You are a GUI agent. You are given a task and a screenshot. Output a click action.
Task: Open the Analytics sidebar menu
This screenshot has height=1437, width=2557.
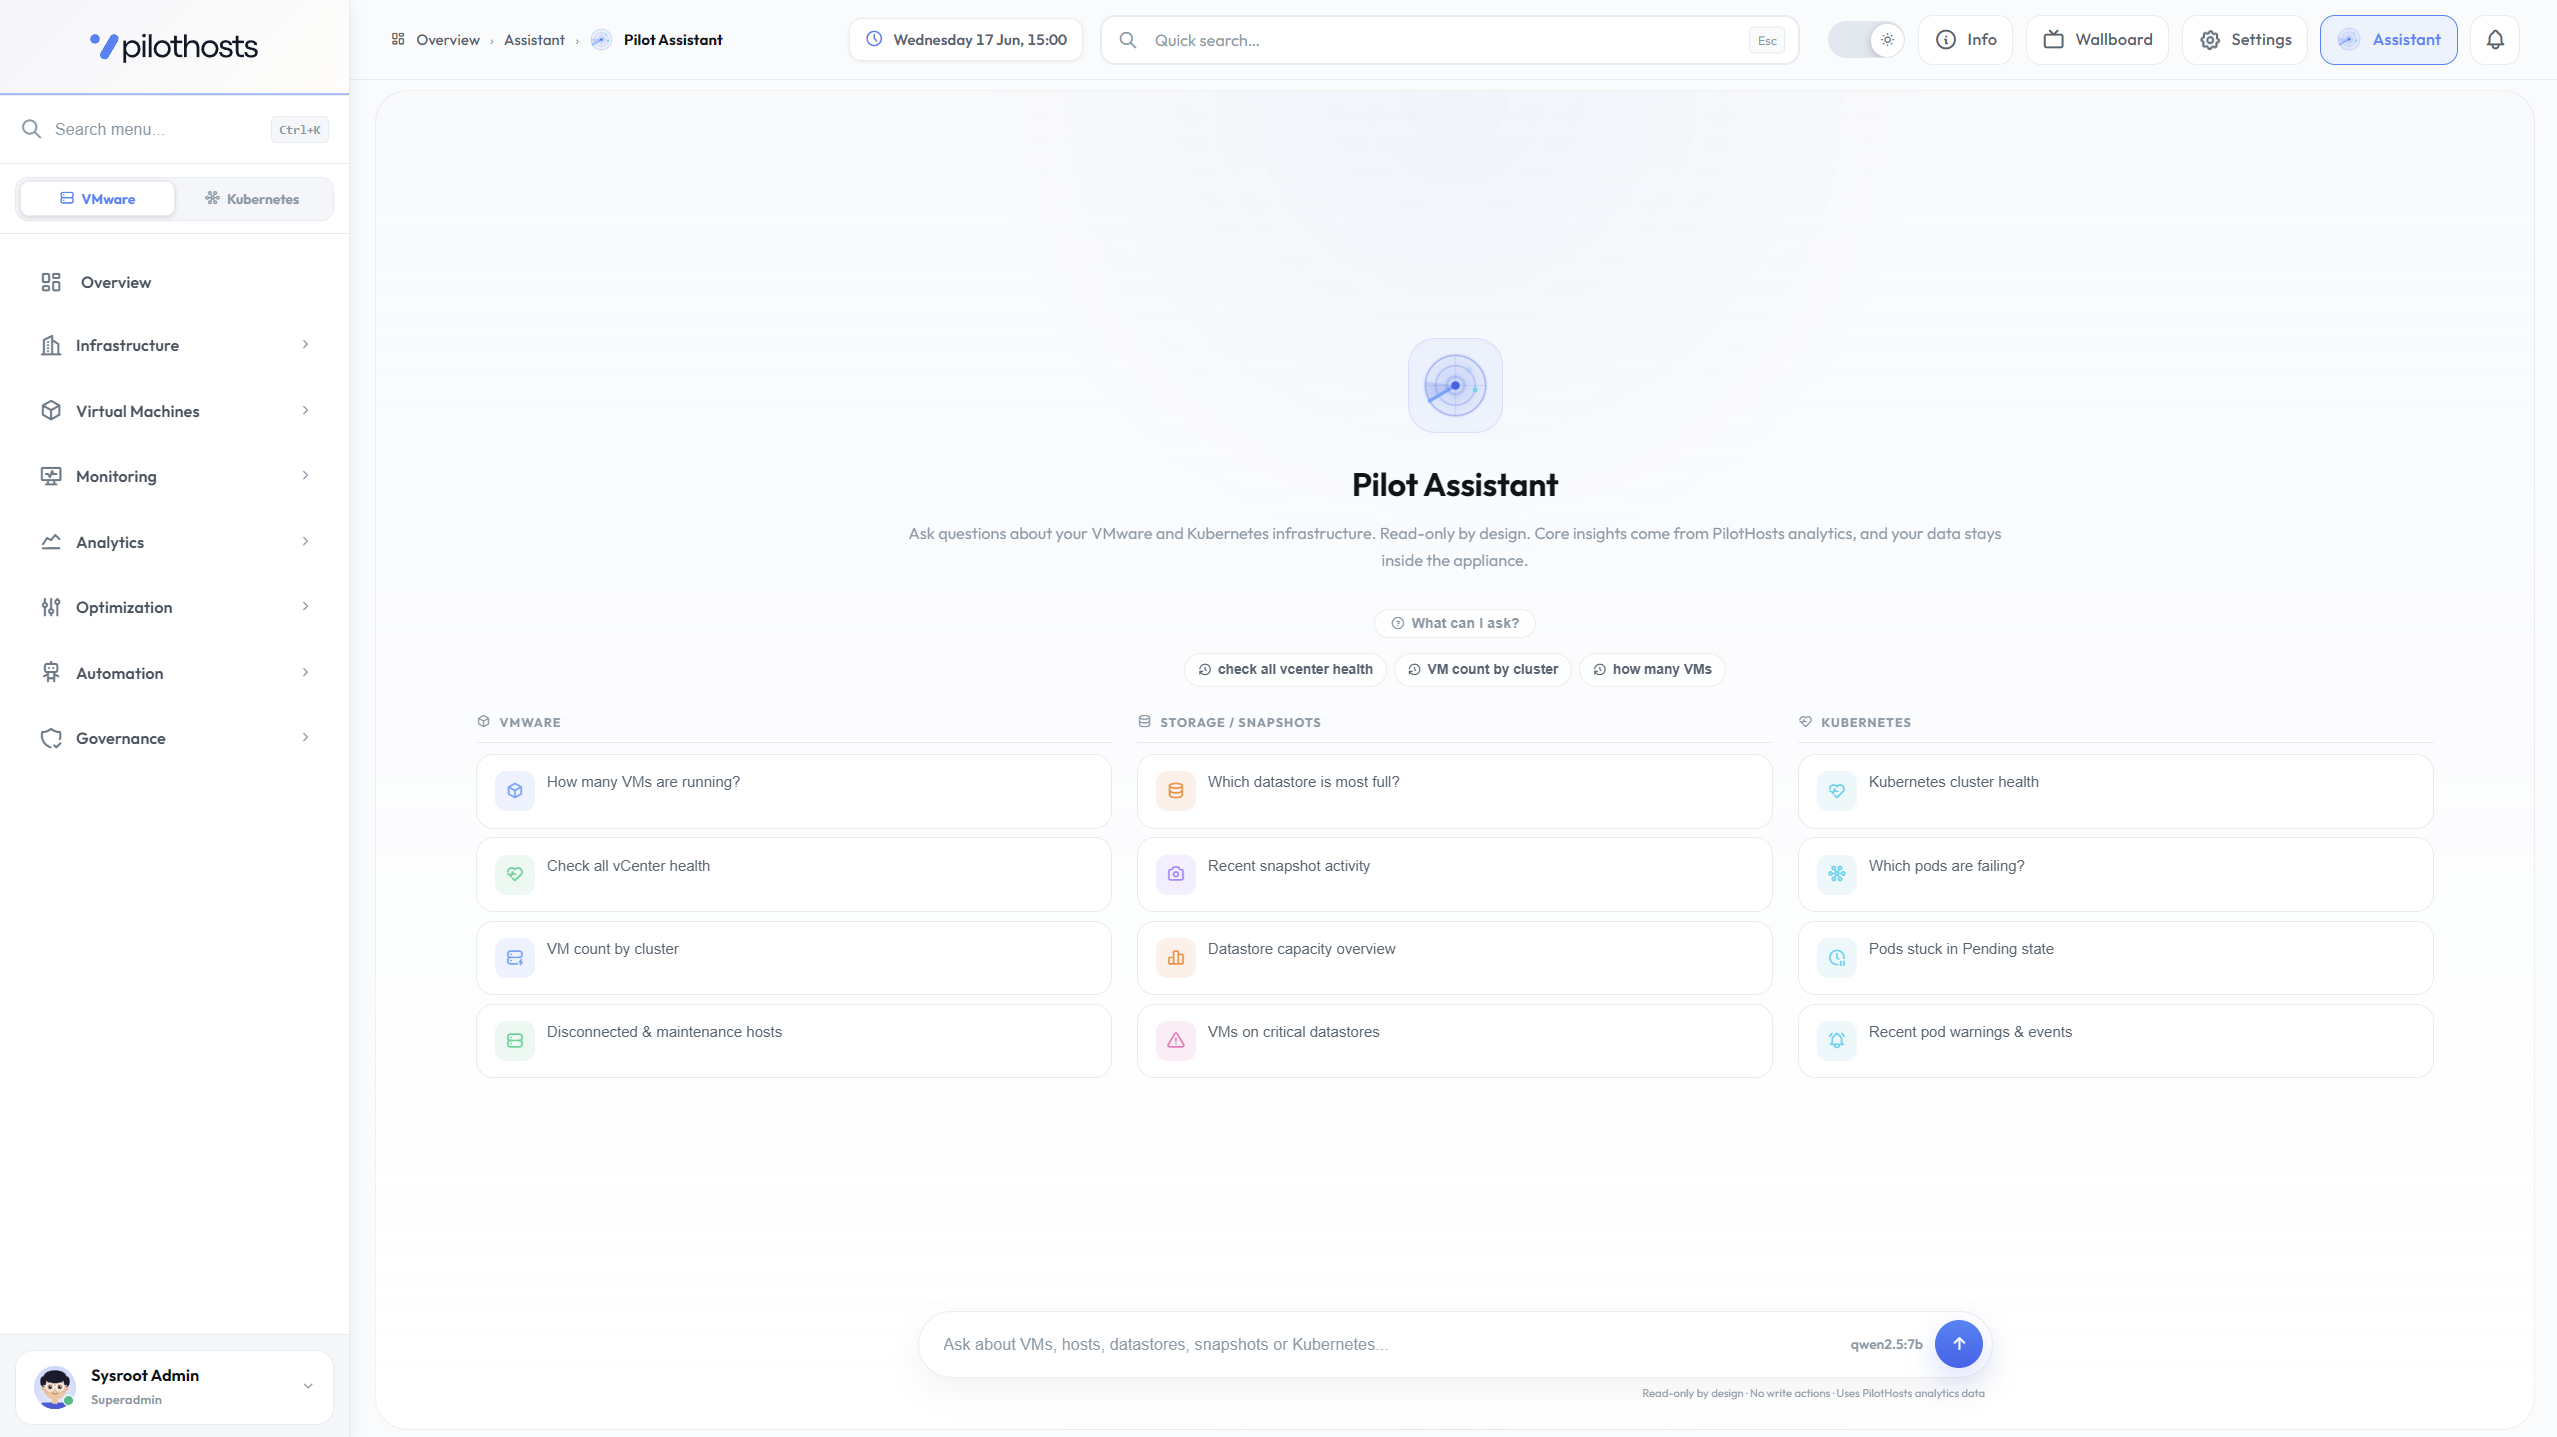[174, 542]
